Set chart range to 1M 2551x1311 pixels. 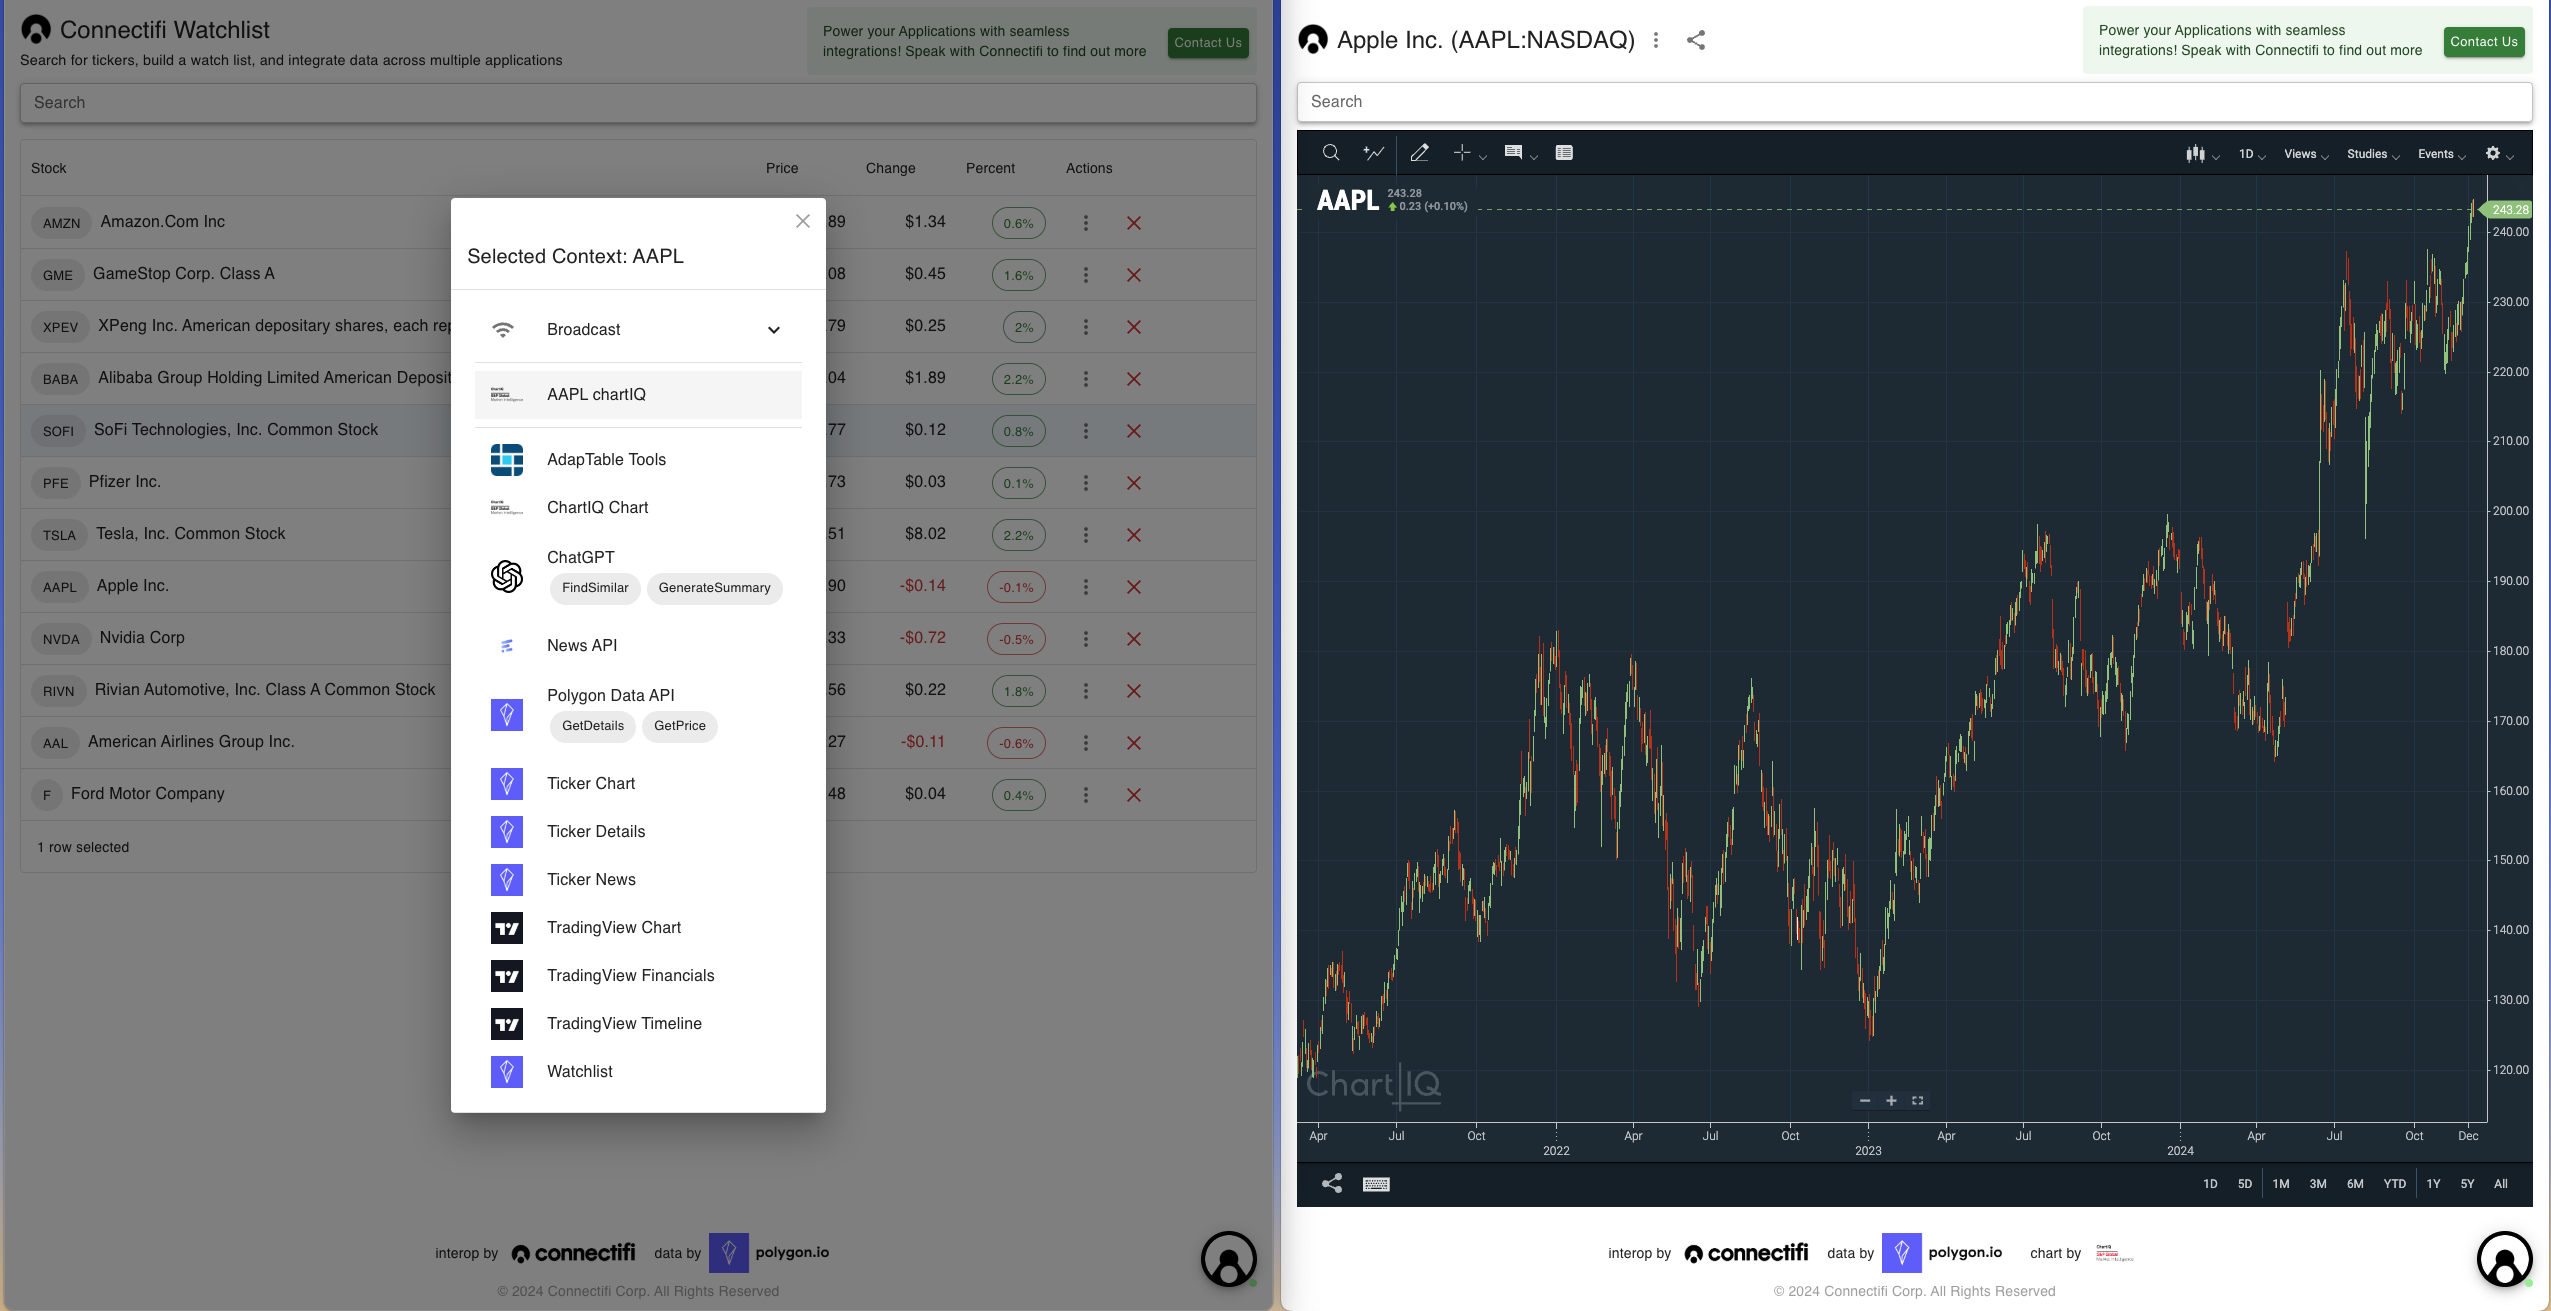point(2280,1184)
